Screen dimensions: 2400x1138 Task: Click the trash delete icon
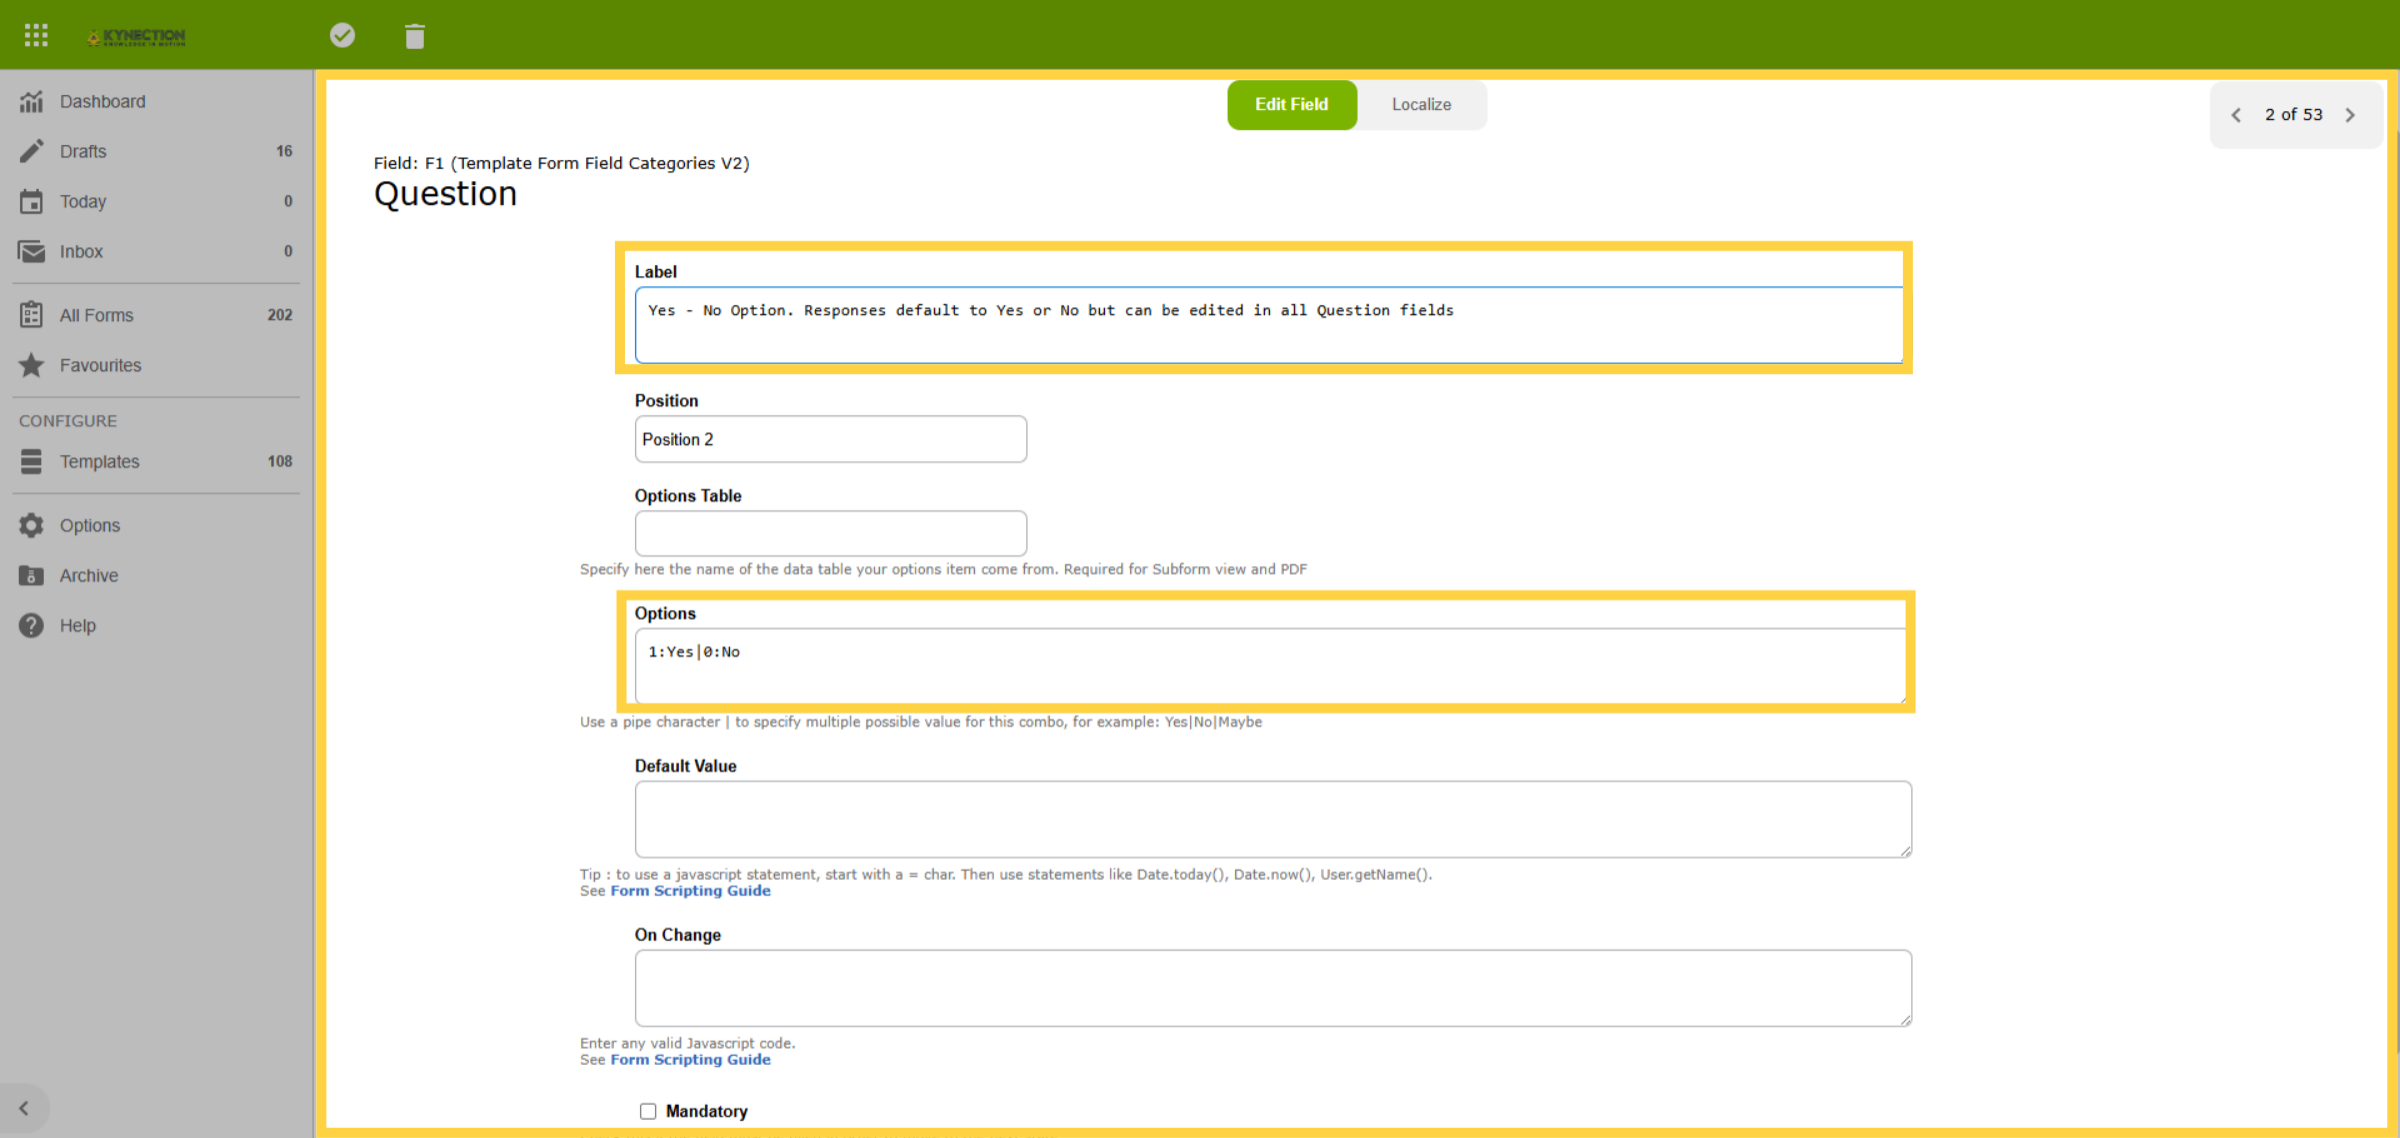tap(415, 37)
